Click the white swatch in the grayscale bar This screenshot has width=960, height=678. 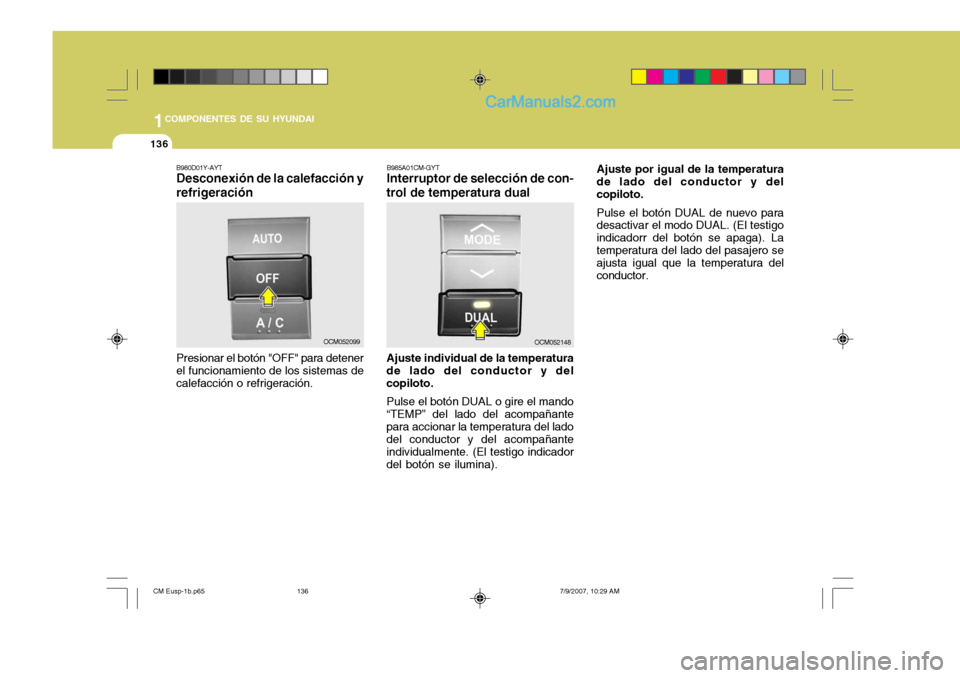point(320,77)
